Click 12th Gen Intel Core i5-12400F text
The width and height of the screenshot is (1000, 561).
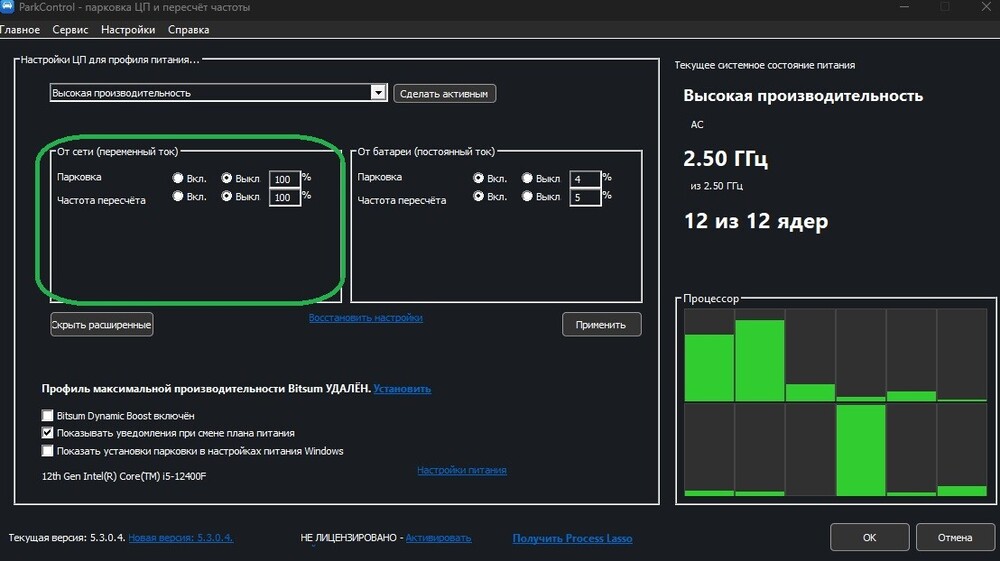pos(124,476)
